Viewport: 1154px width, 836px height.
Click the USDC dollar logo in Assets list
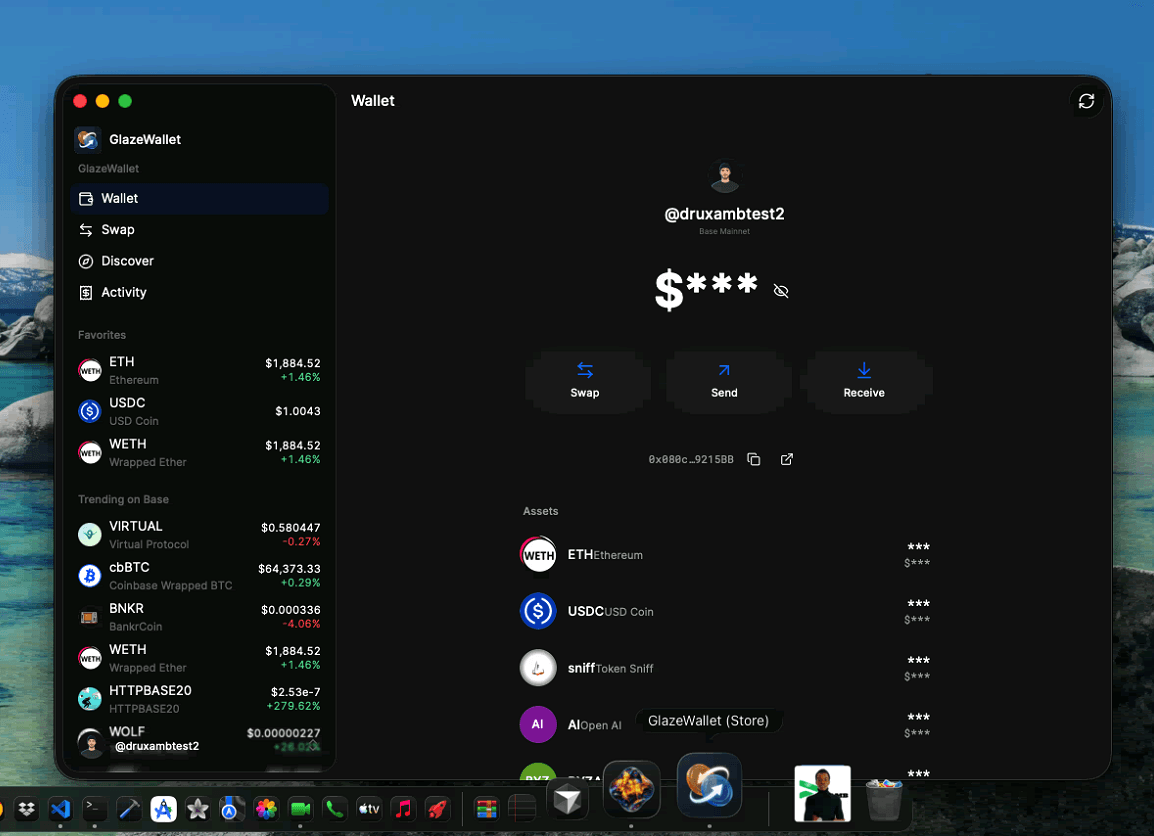click(538, 612)
